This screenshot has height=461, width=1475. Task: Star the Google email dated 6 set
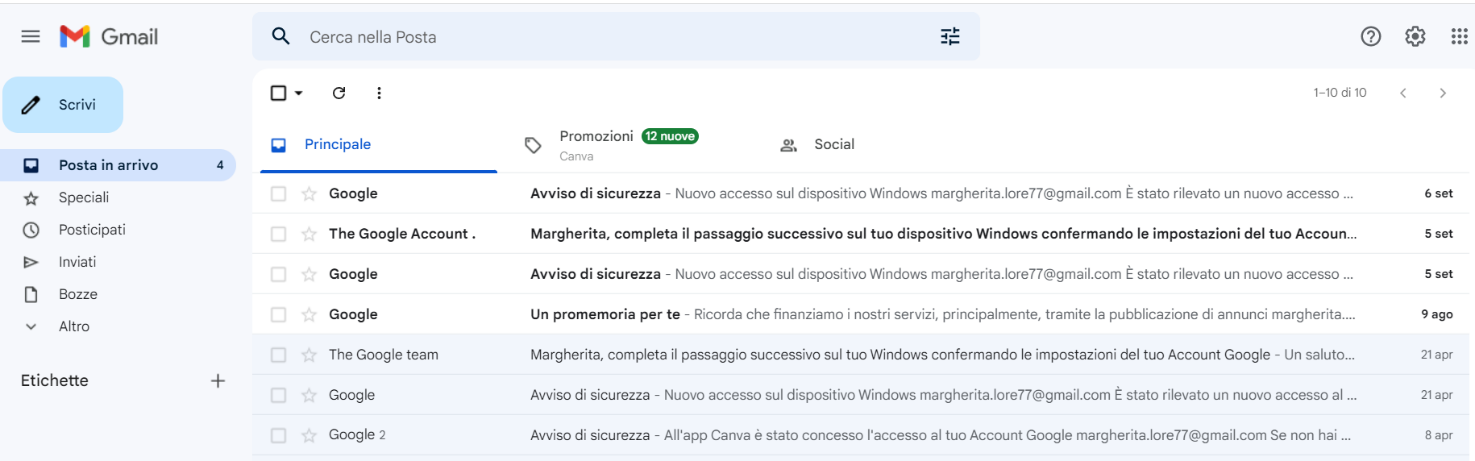click(309, 194)
